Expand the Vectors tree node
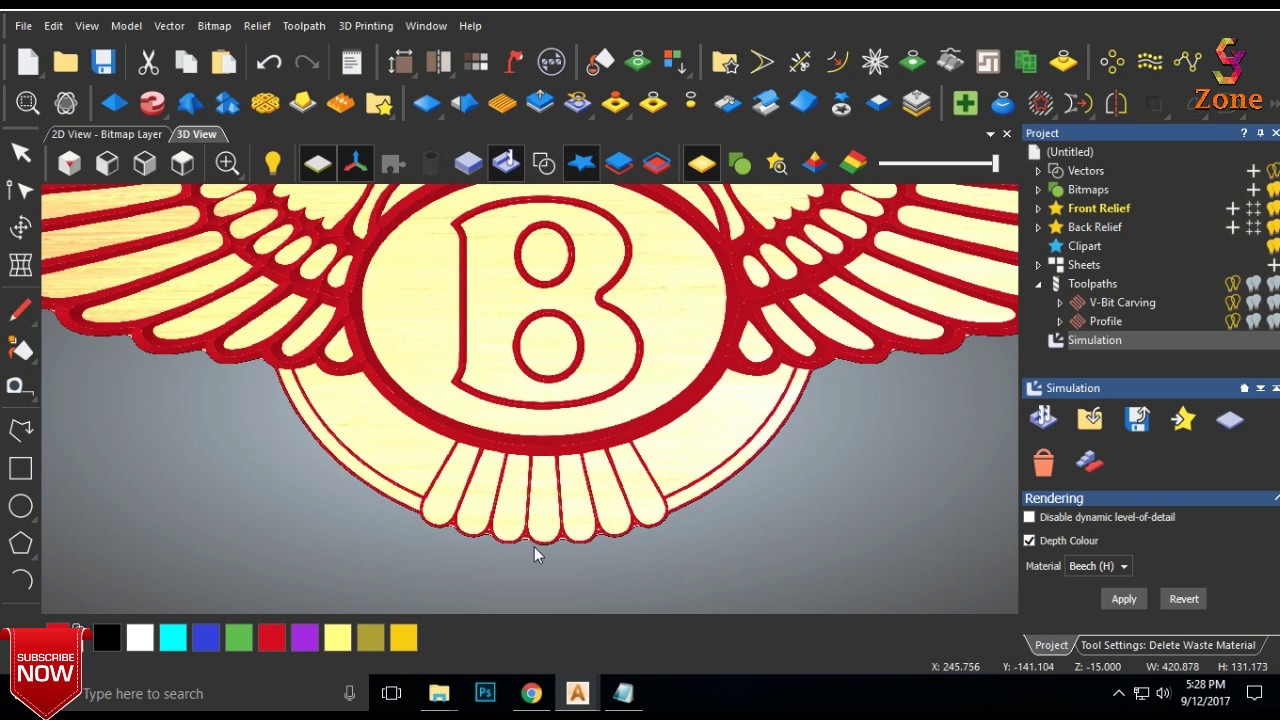 click(1038, 171)
